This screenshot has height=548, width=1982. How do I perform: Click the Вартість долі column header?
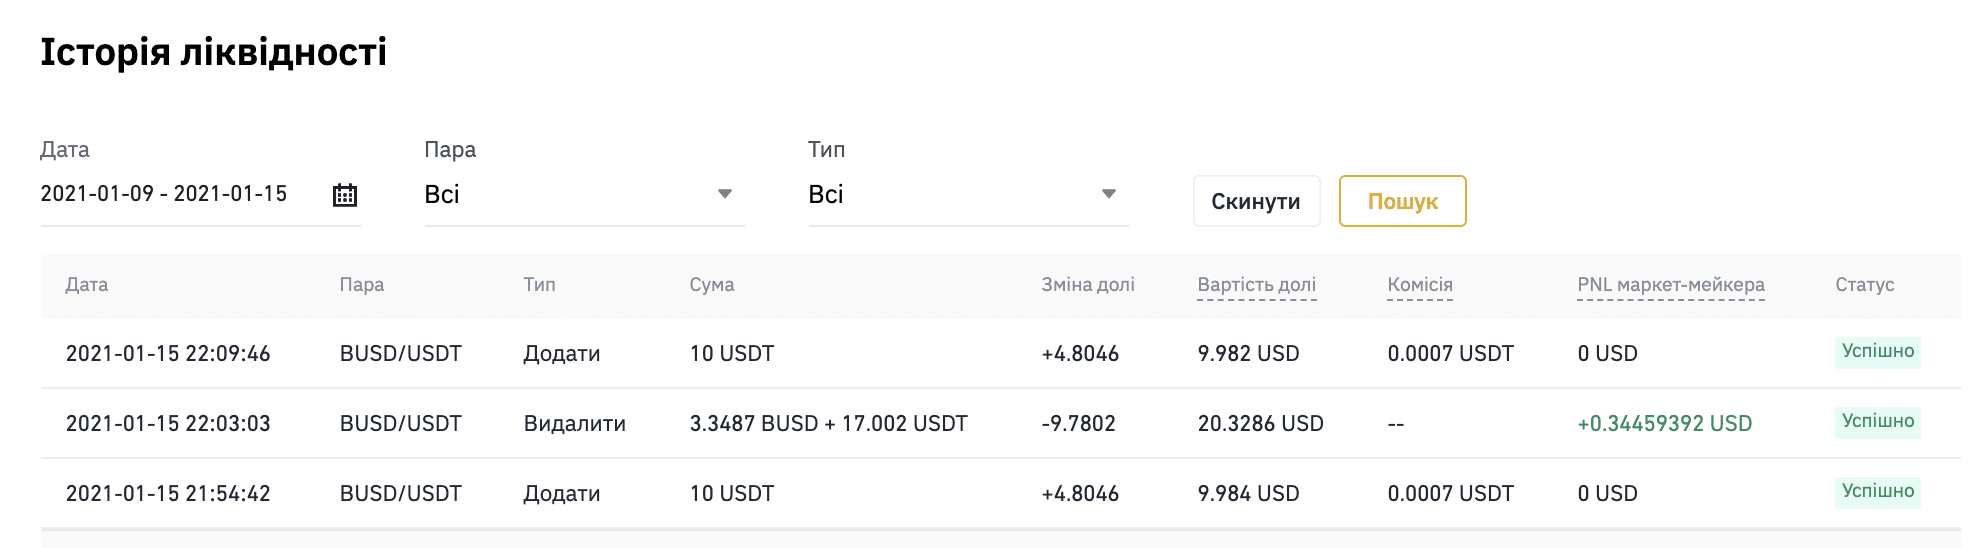[1257, 285]
